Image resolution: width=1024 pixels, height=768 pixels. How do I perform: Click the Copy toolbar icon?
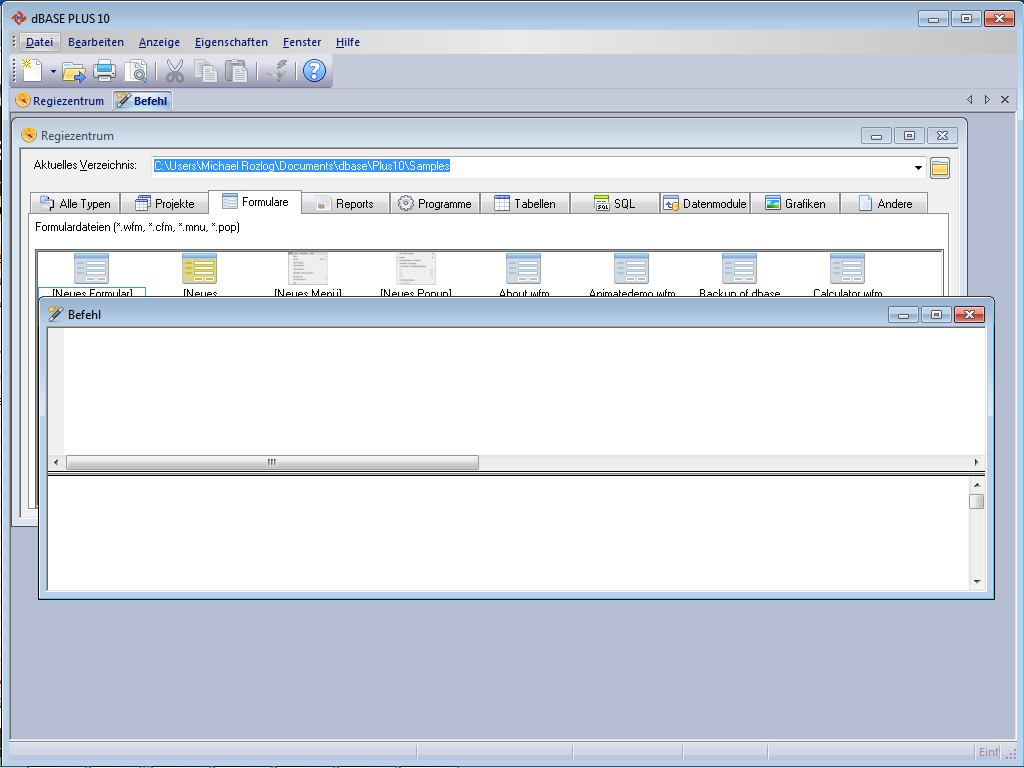tap(206, 71)
